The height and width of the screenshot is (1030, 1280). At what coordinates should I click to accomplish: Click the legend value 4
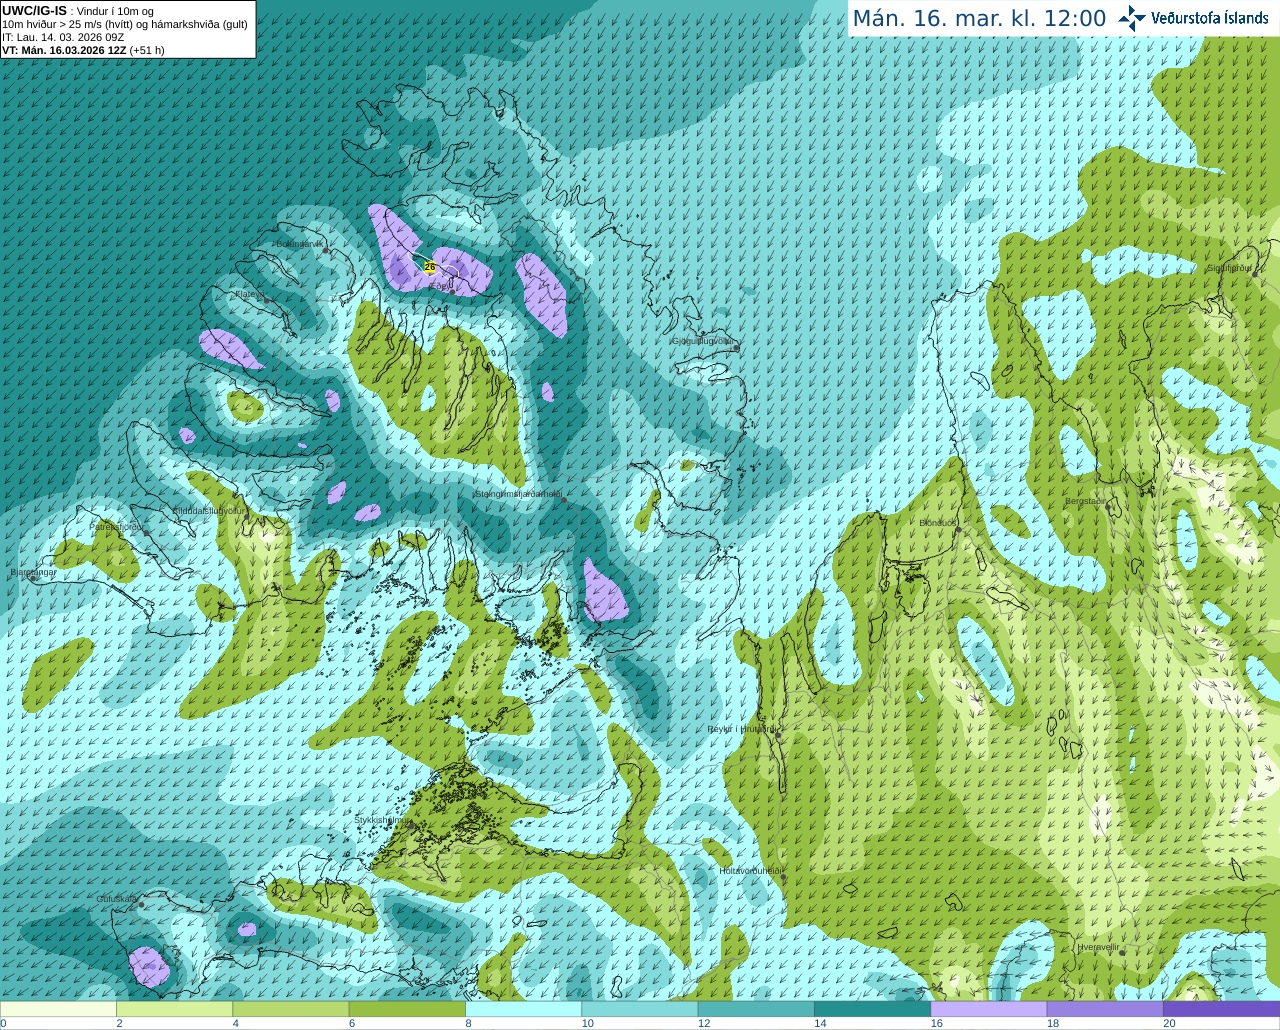pyautogui.click(x=235, y=1024)
